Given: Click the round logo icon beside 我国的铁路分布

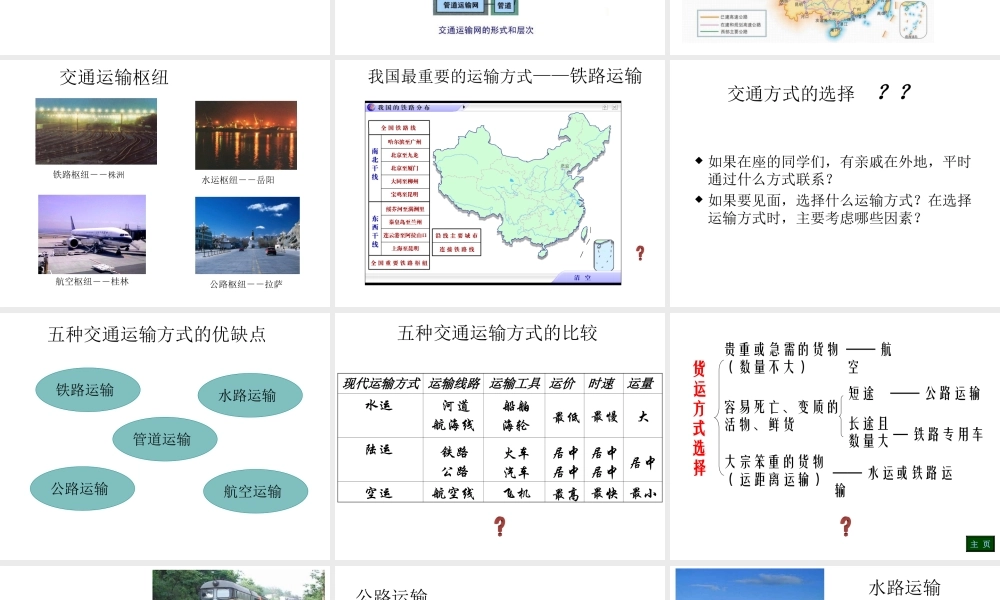Looking at the screenshot, I should [x=371, y=107].
